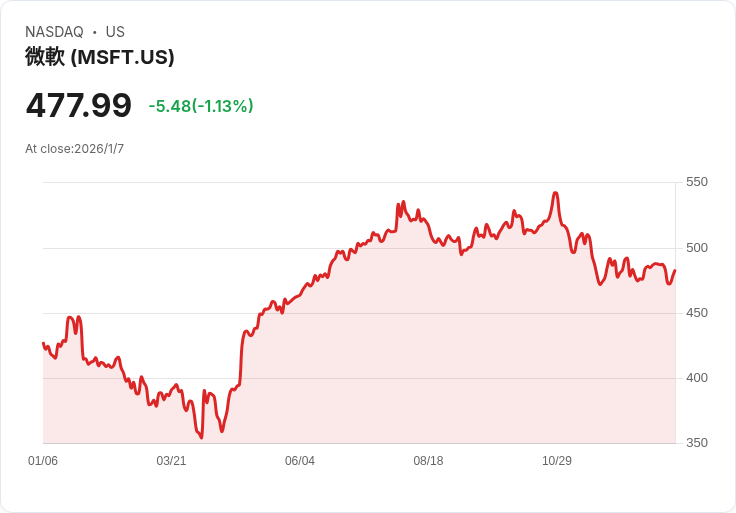This screenshot has width=736, height=513.
Task: Select the 06/04 date on the x-axis
Action: (x=300, y=461)
